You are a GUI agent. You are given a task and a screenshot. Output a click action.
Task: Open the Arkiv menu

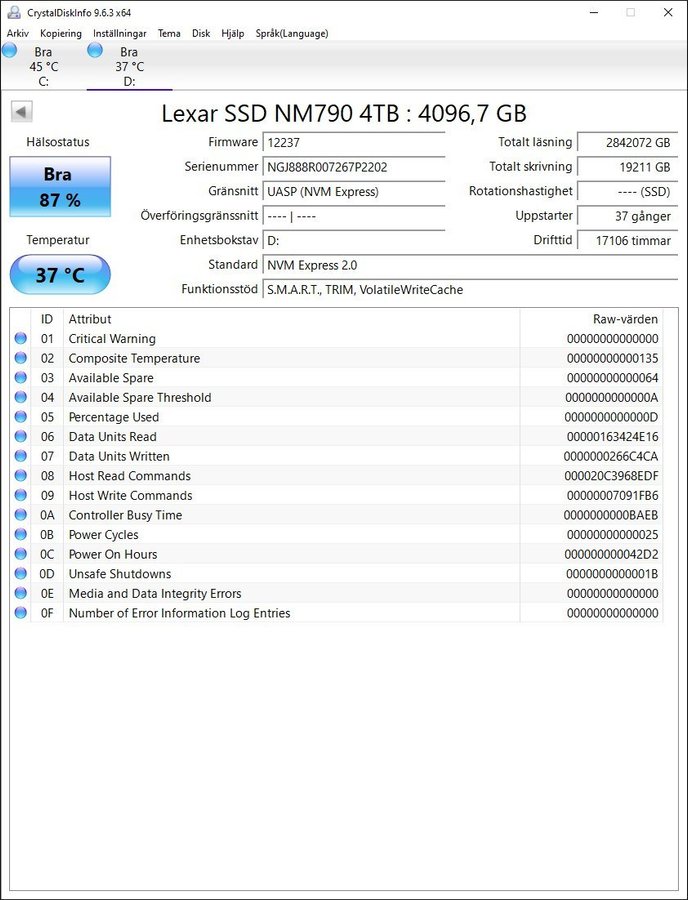coord(18,33)
